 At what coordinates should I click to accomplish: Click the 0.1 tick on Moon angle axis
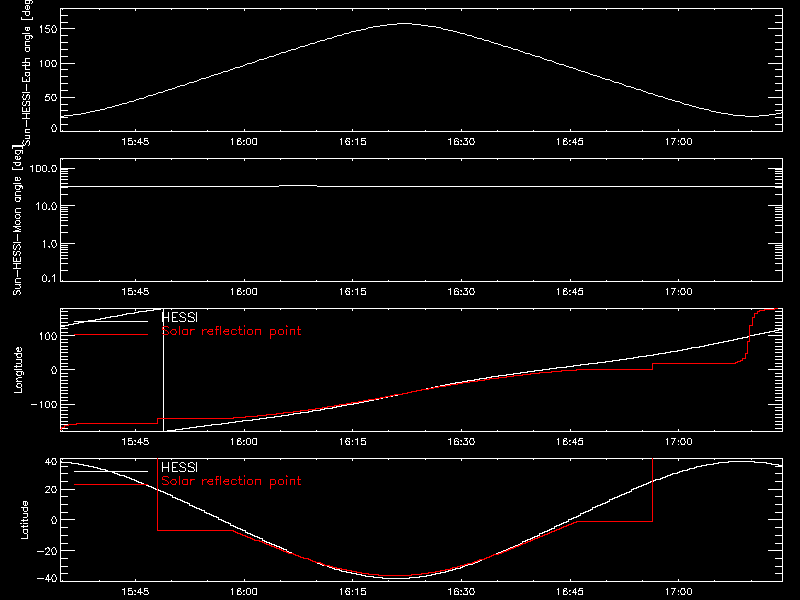[49, 279]
